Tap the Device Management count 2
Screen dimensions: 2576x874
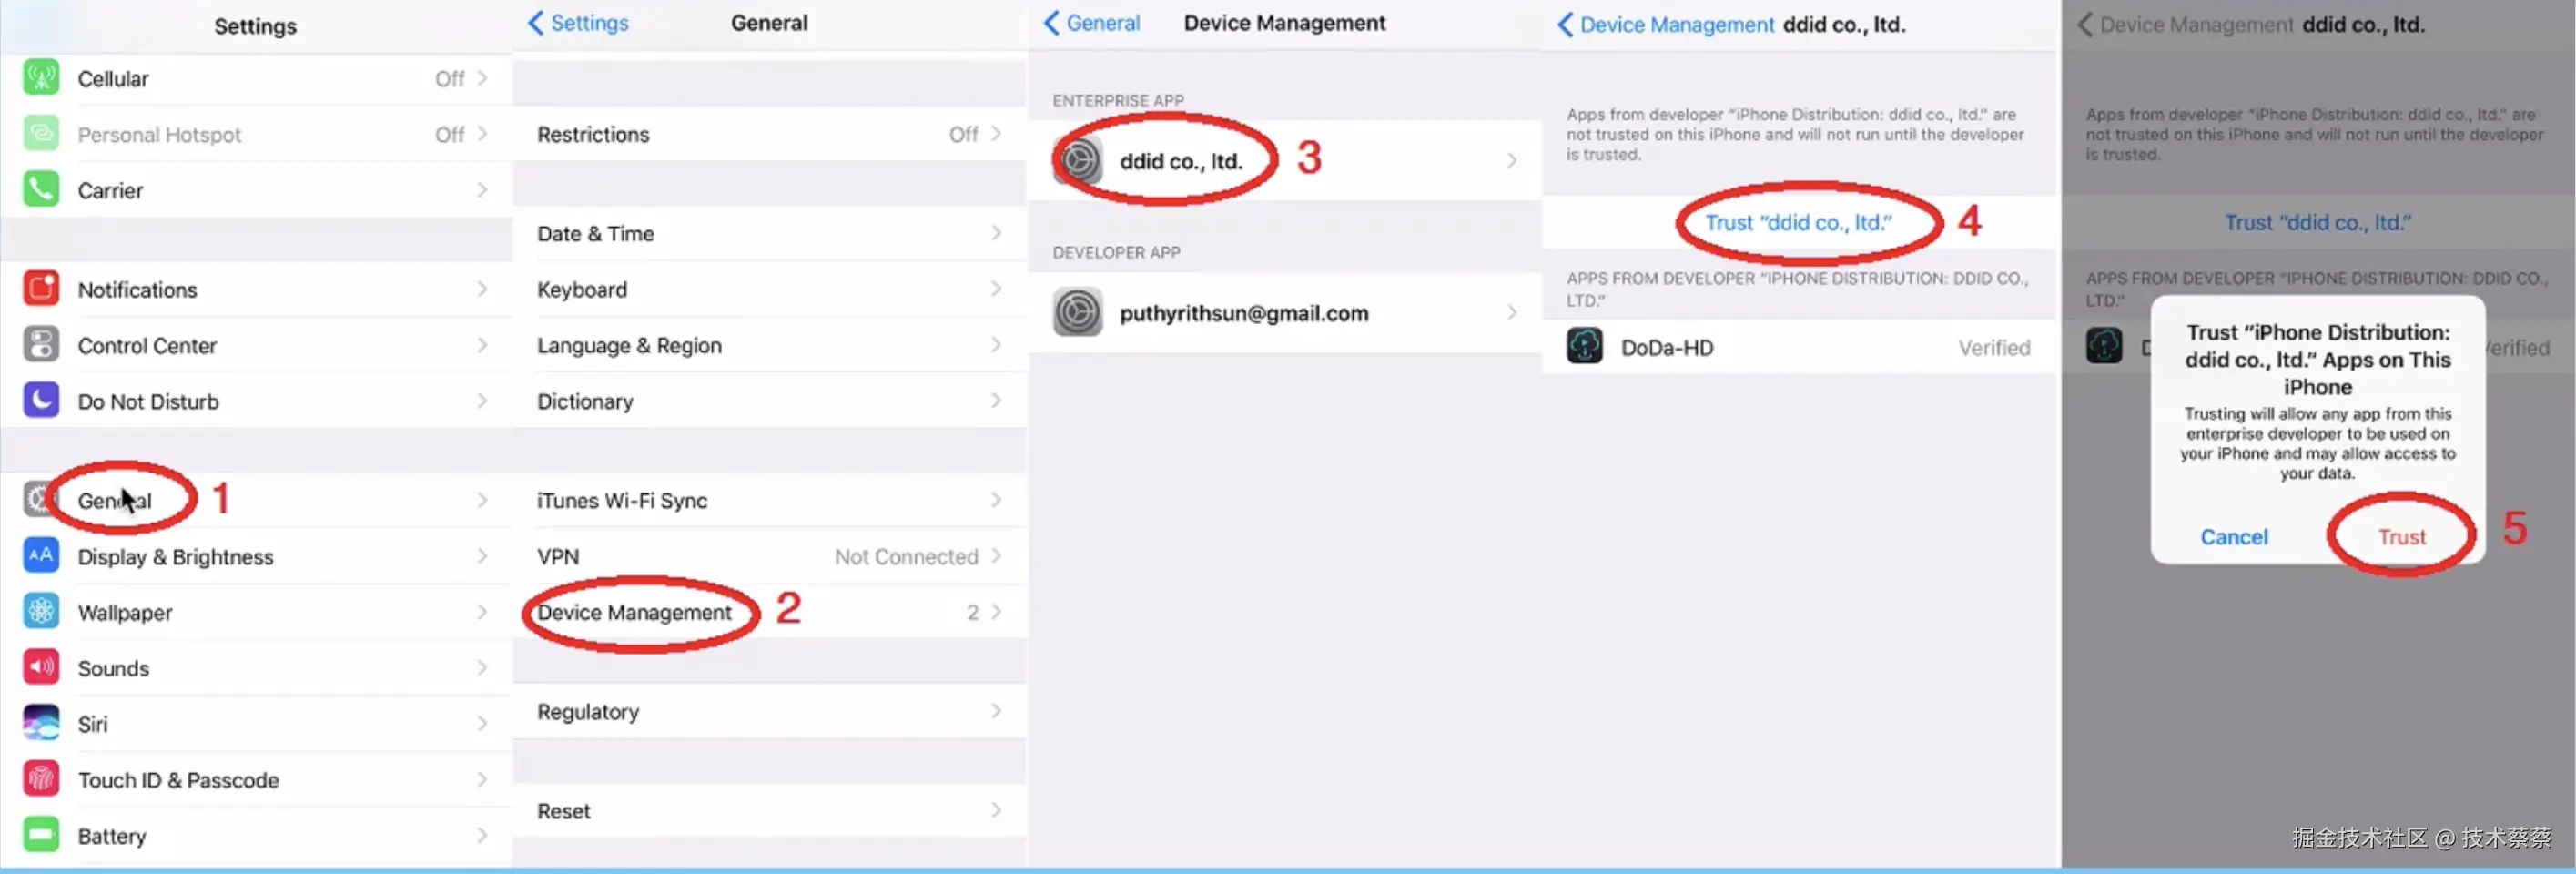[972, 612]
